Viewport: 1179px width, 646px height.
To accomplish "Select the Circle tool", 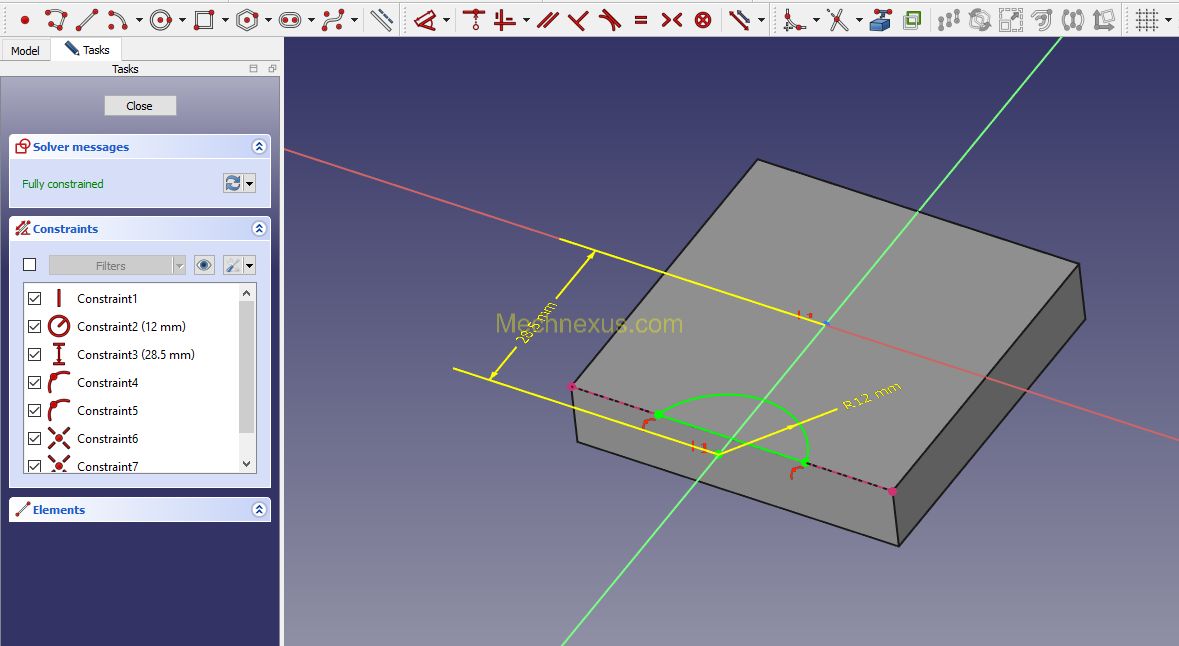I will 160,20.
